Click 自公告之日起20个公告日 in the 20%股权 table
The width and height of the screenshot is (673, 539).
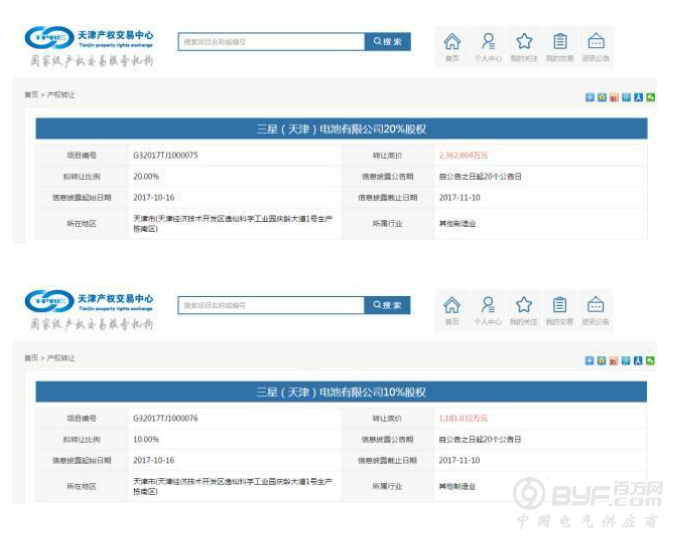coord(480,176)
